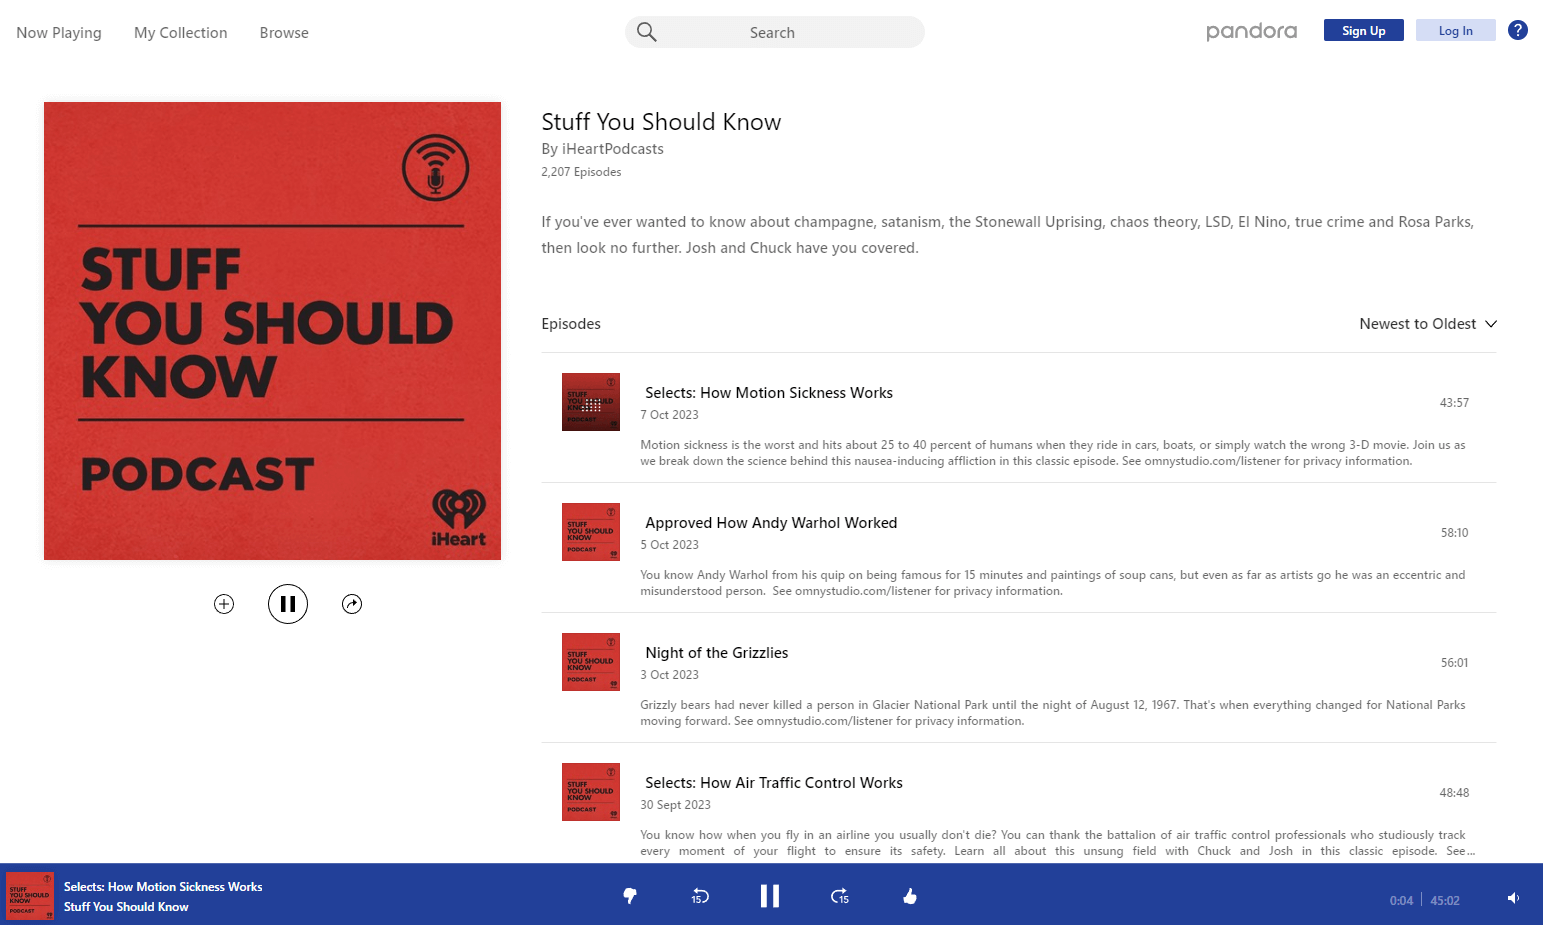Image resolution: width=1543 pixels, height=925 pixels.
Task: Click the 48:48 episode duration
Action: (x=1454, y=793)
